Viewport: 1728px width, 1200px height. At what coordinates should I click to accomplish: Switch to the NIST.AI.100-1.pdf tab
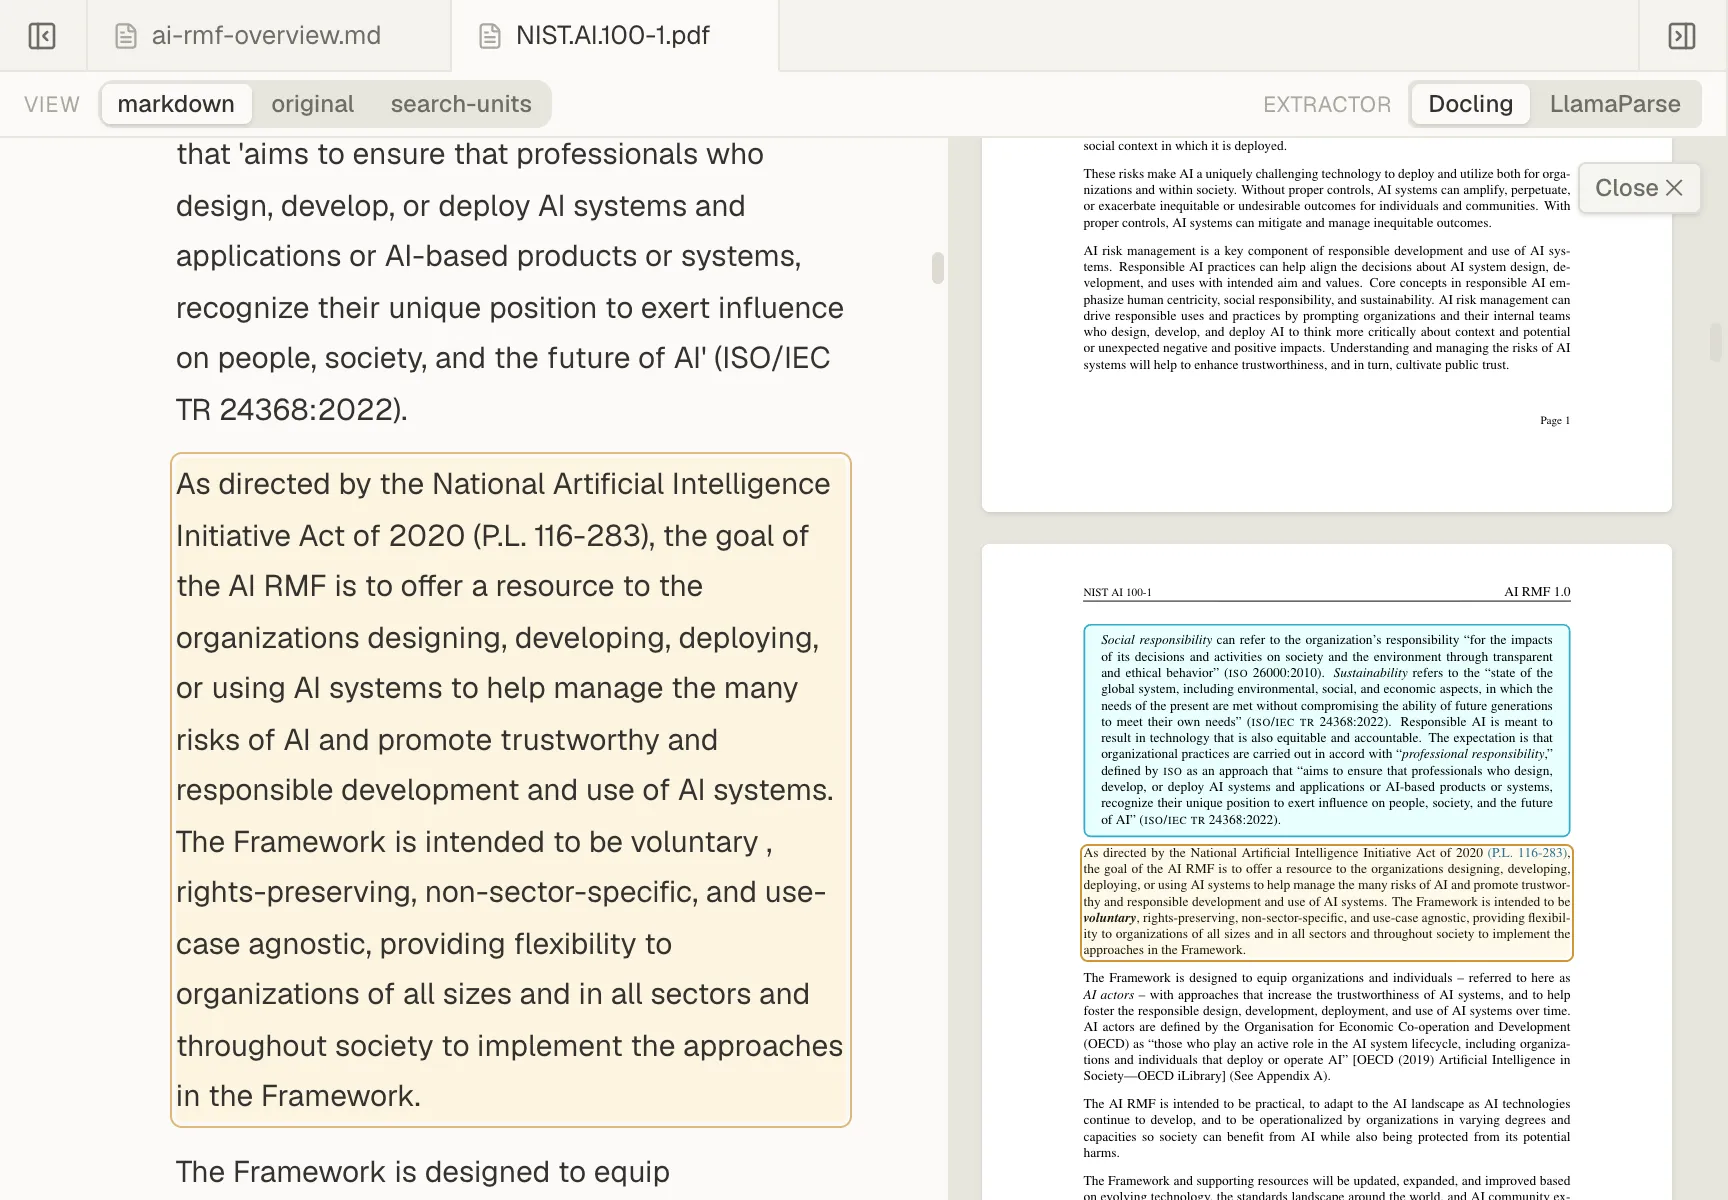point(614,36)
